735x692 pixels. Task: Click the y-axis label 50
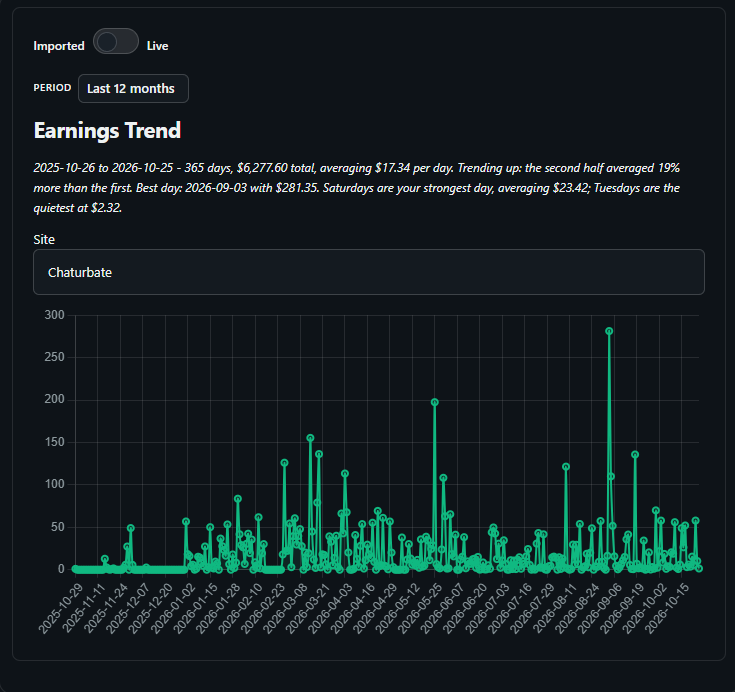[58, 527]
